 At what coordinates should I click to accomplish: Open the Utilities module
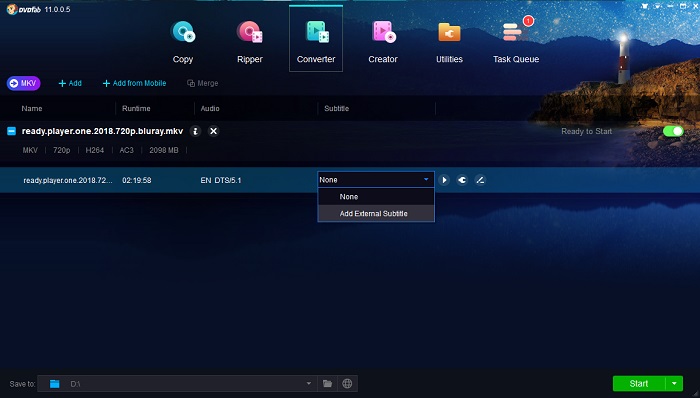(449, 42)
